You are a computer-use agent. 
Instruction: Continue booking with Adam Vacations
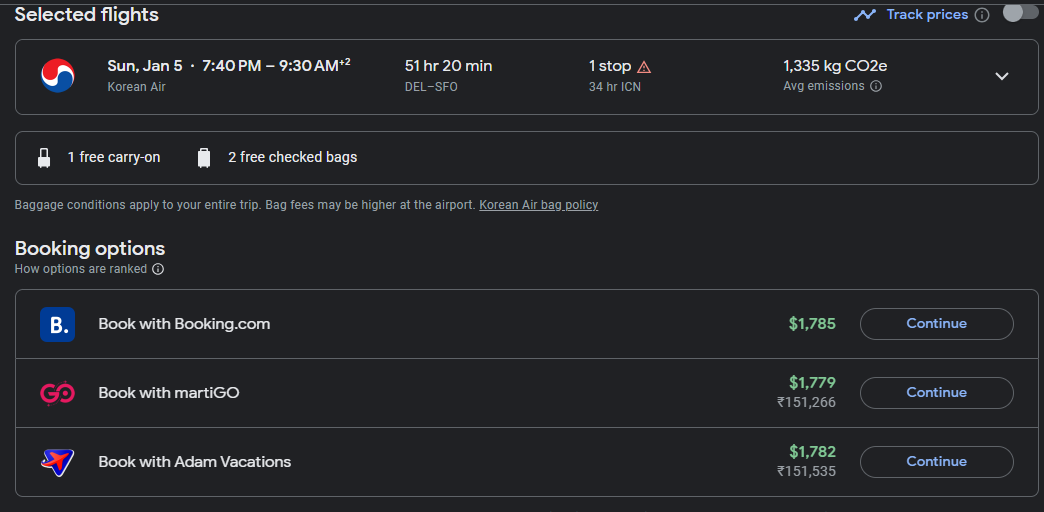[x=936, y=462]
